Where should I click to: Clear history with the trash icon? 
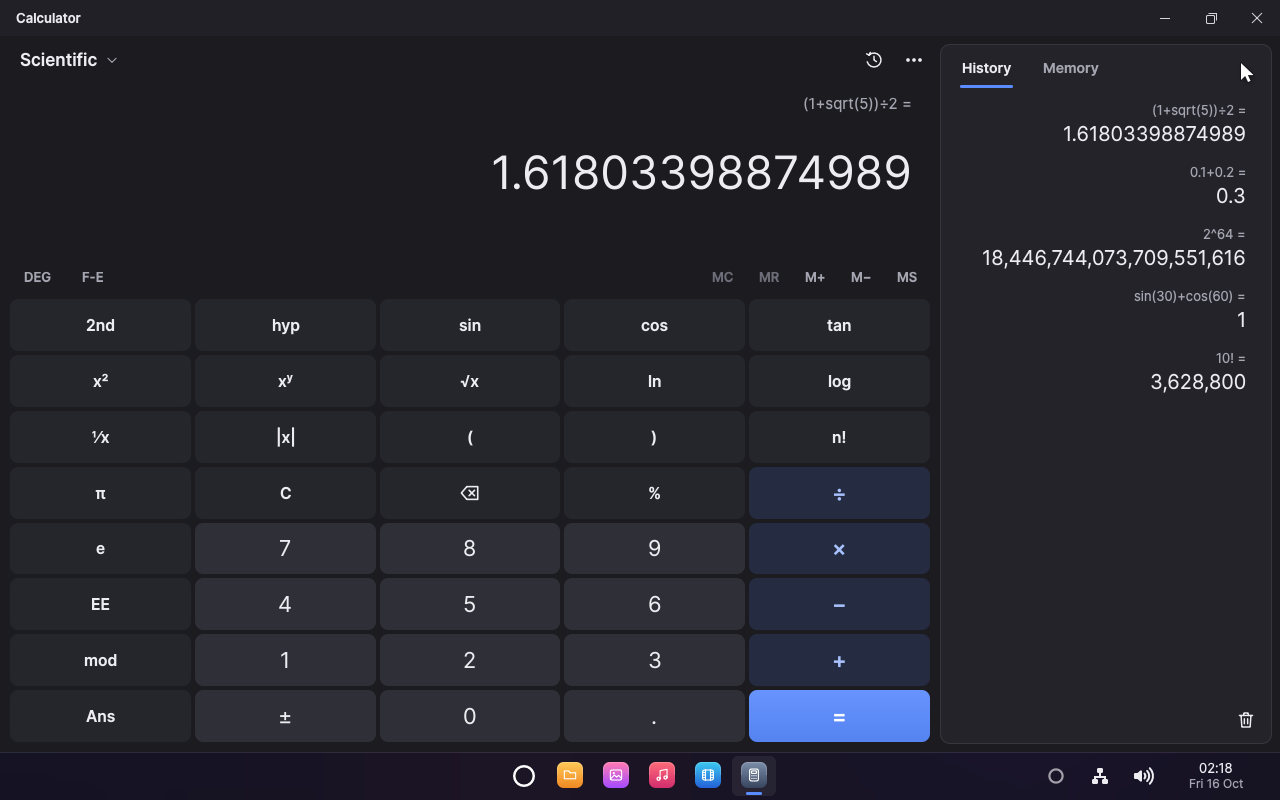point(1246,720)
